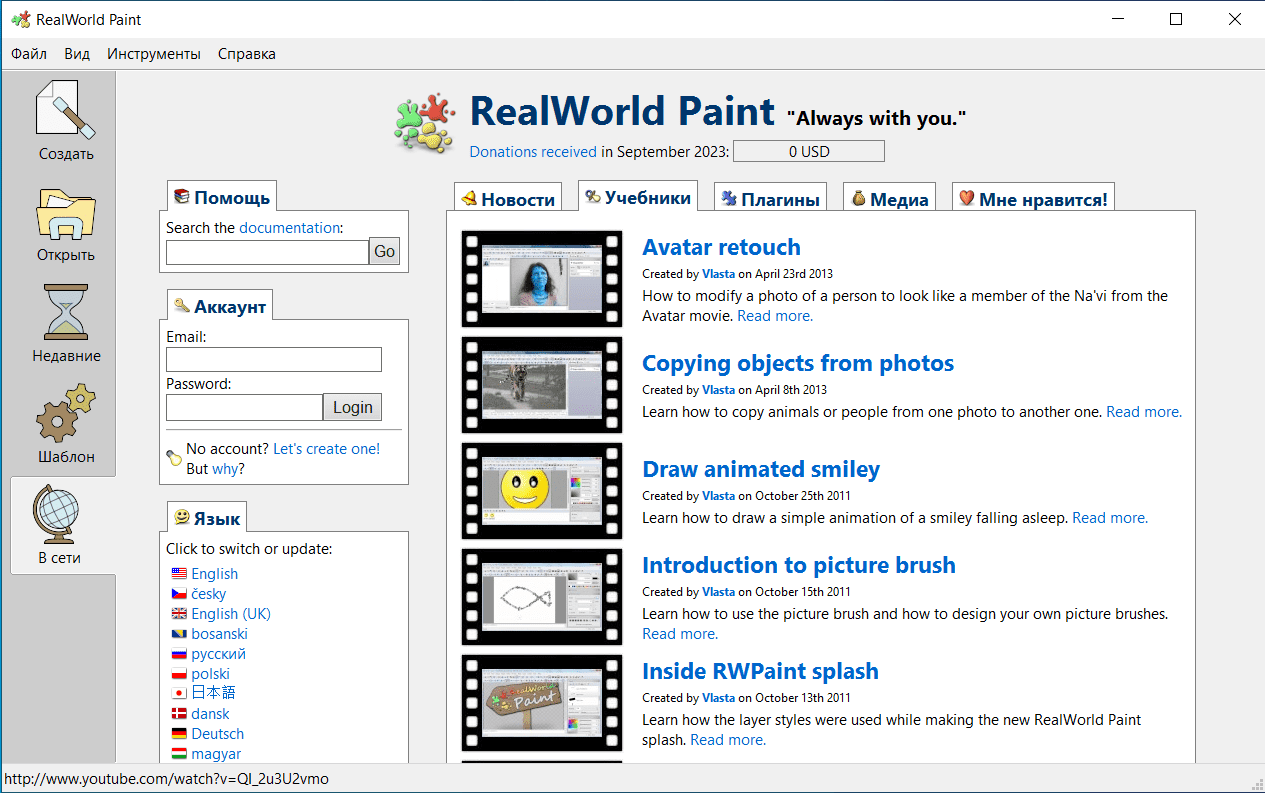Click the Login button
The image size is (1265, 793).
click(x=352, y=407)
